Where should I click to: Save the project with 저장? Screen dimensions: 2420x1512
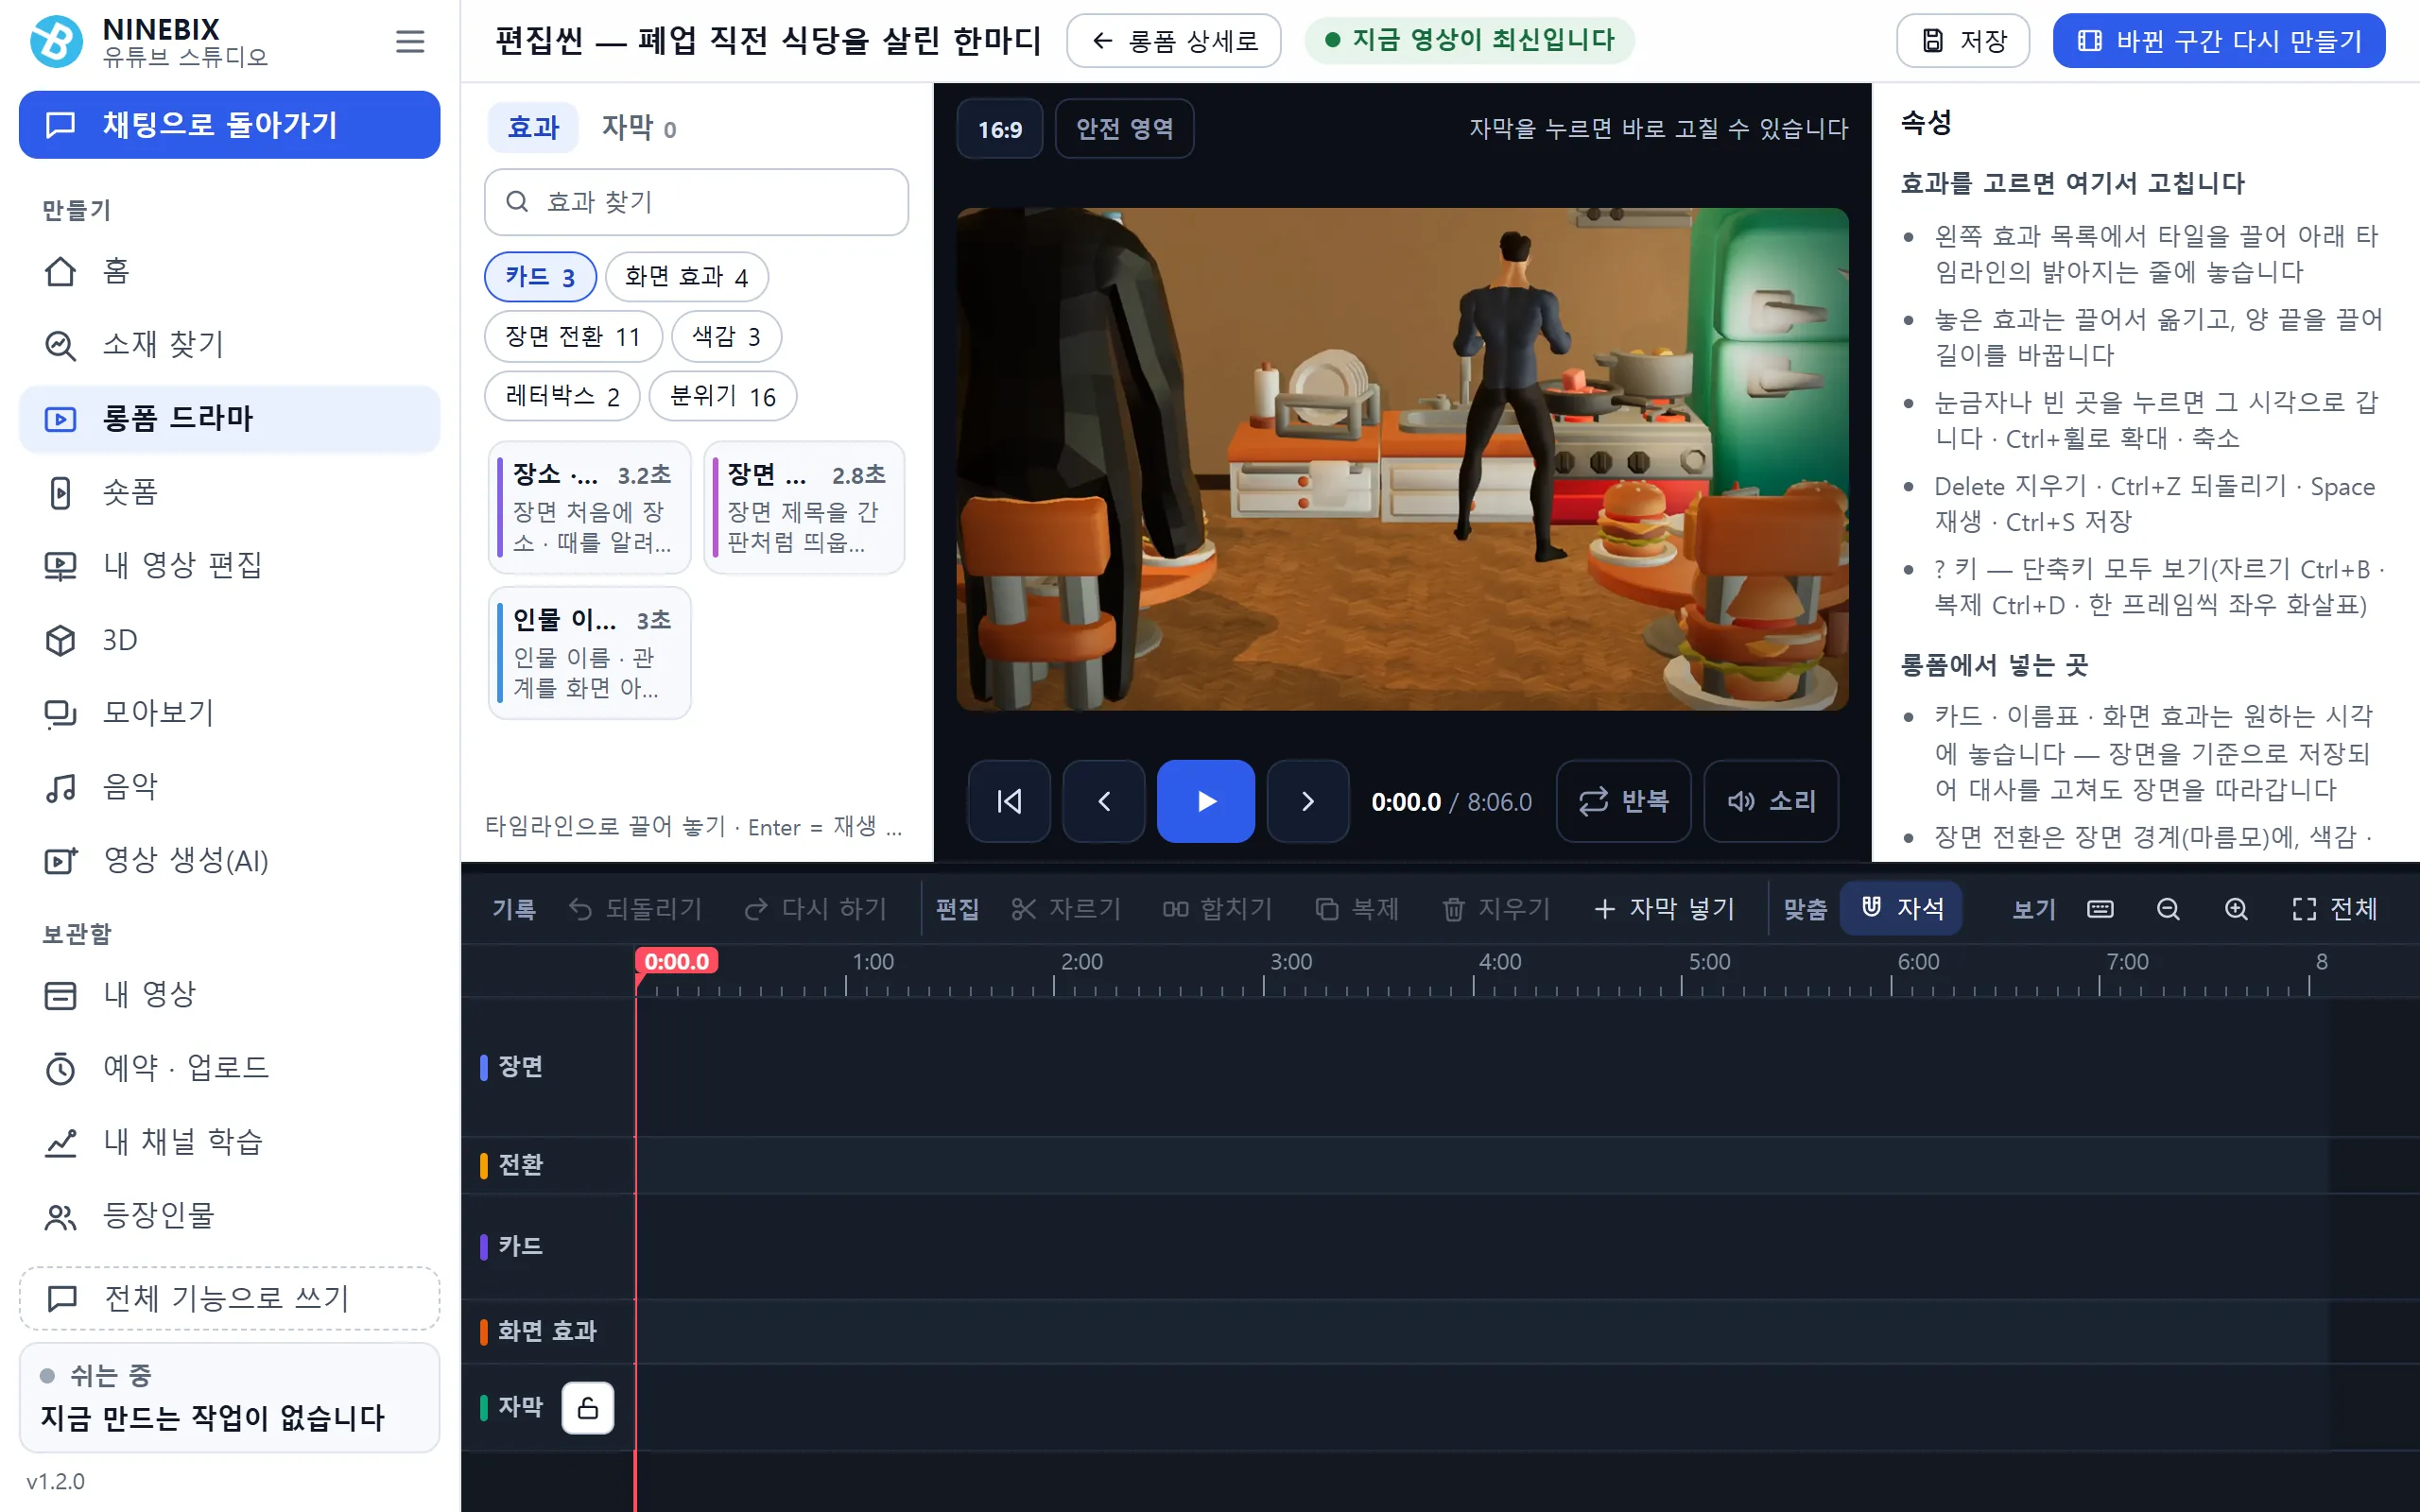pyautogui.click(x=1963, y=41)
